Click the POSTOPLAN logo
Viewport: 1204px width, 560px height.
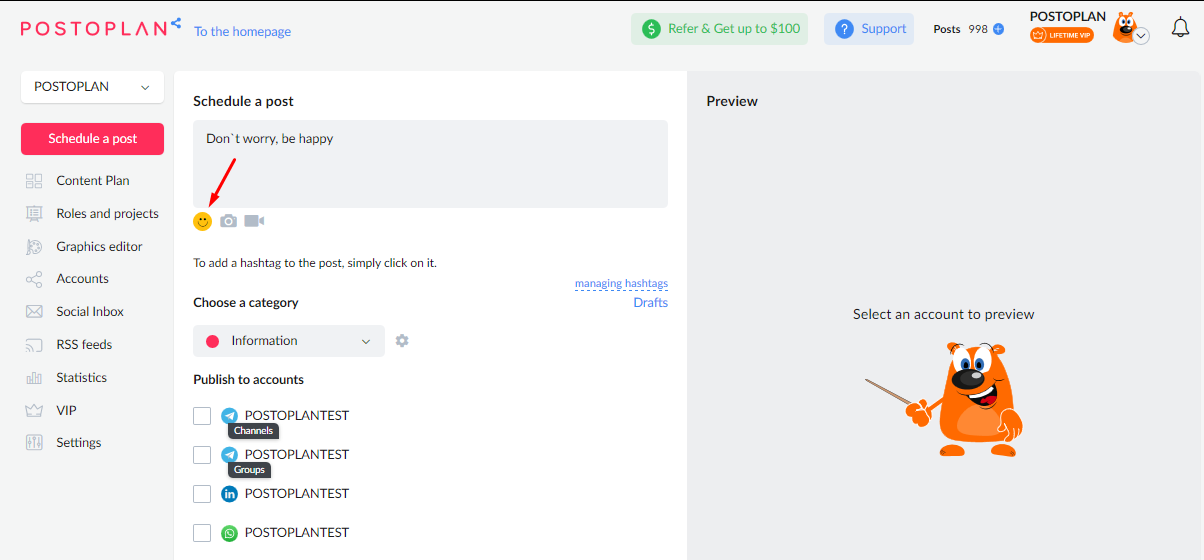(101, 28)
